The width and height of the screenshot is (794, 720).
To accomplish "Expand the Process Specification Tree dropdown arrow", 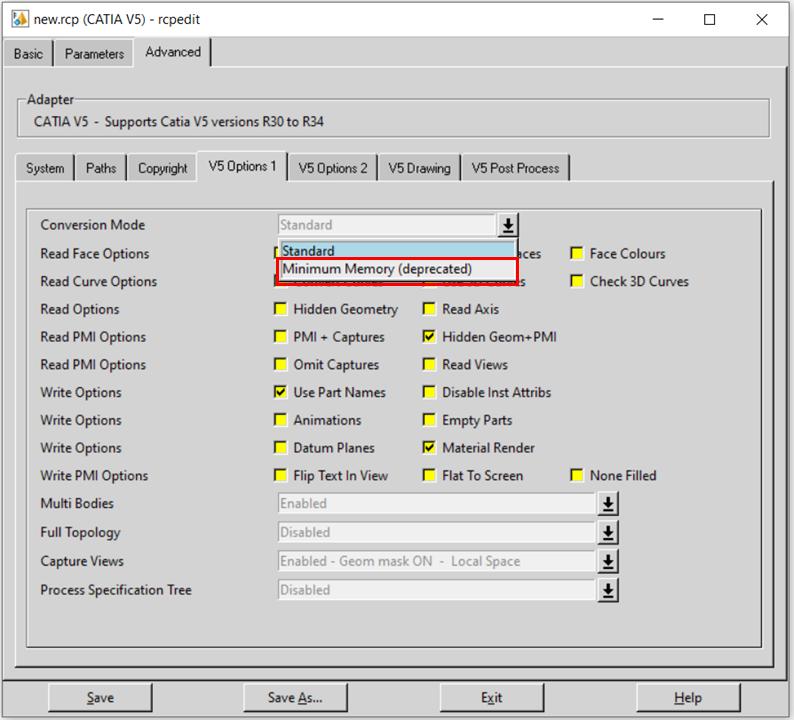I will click(x=608, y=590).
